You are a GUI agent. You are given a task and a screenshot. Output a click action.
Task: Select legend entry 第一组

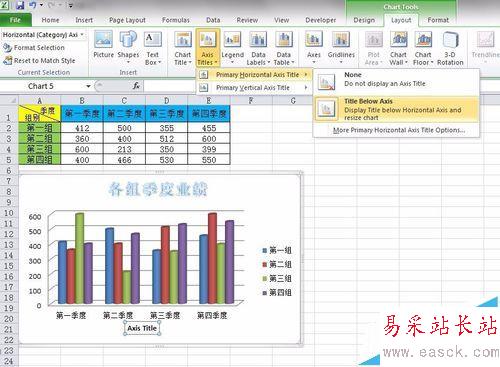pos(277,250)
